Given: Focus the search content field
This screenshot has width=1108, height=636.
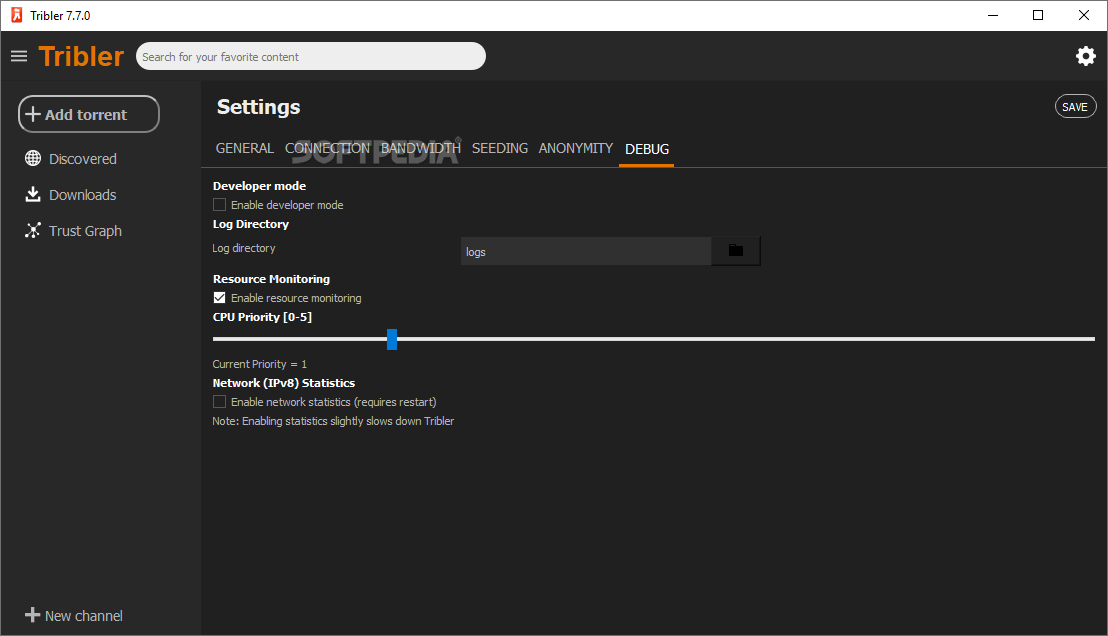Looking at the screenshot, I should (311, 57).
